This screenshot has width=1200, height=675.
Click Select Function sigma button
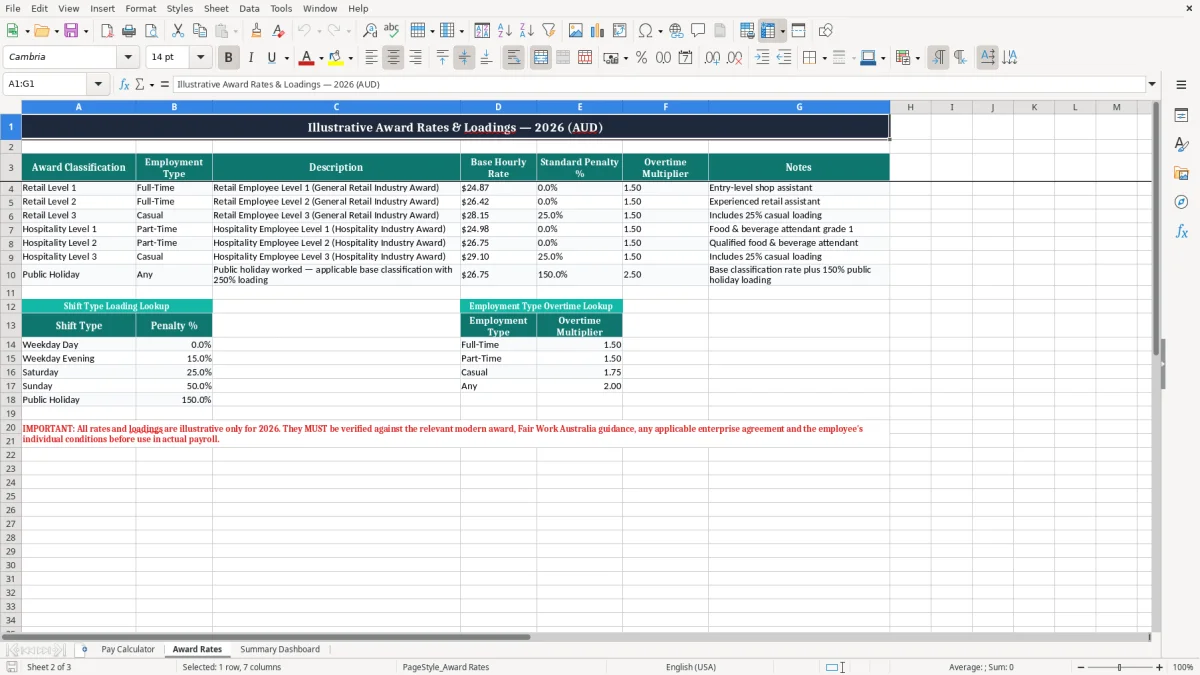139,84
